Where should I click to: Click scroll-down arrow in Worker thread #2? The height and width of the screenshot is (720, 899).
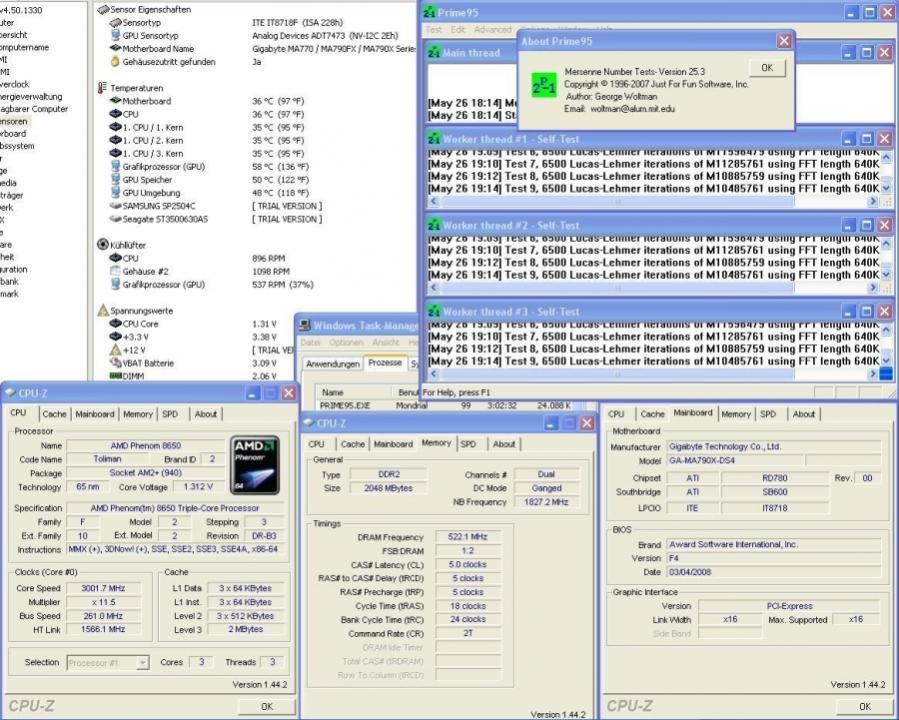886,275
